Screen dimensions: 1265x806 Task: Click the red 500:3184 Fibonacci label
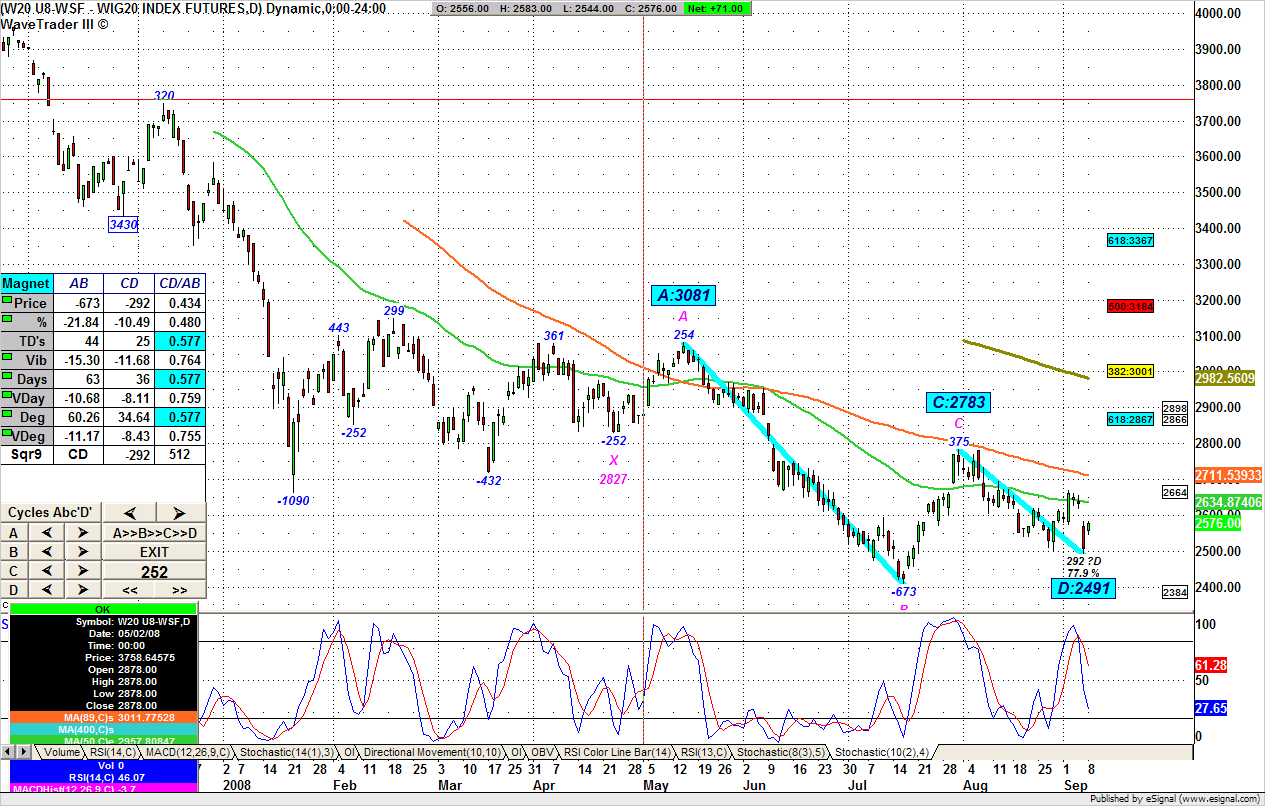coord(1131,306)
